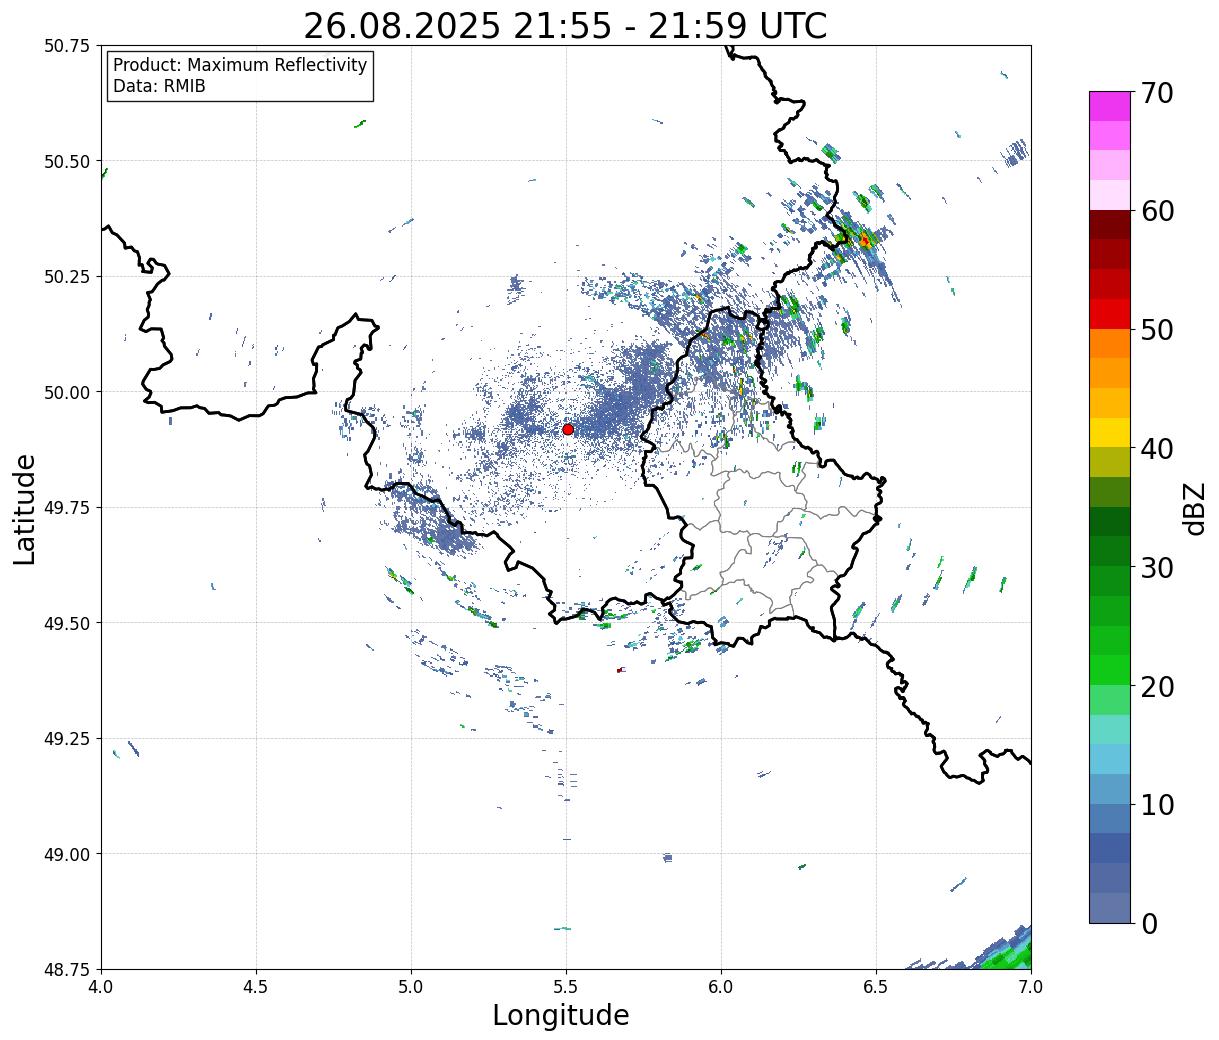
Task: Click the magenta swatch at colorbar top
Action: point(1110,106)
